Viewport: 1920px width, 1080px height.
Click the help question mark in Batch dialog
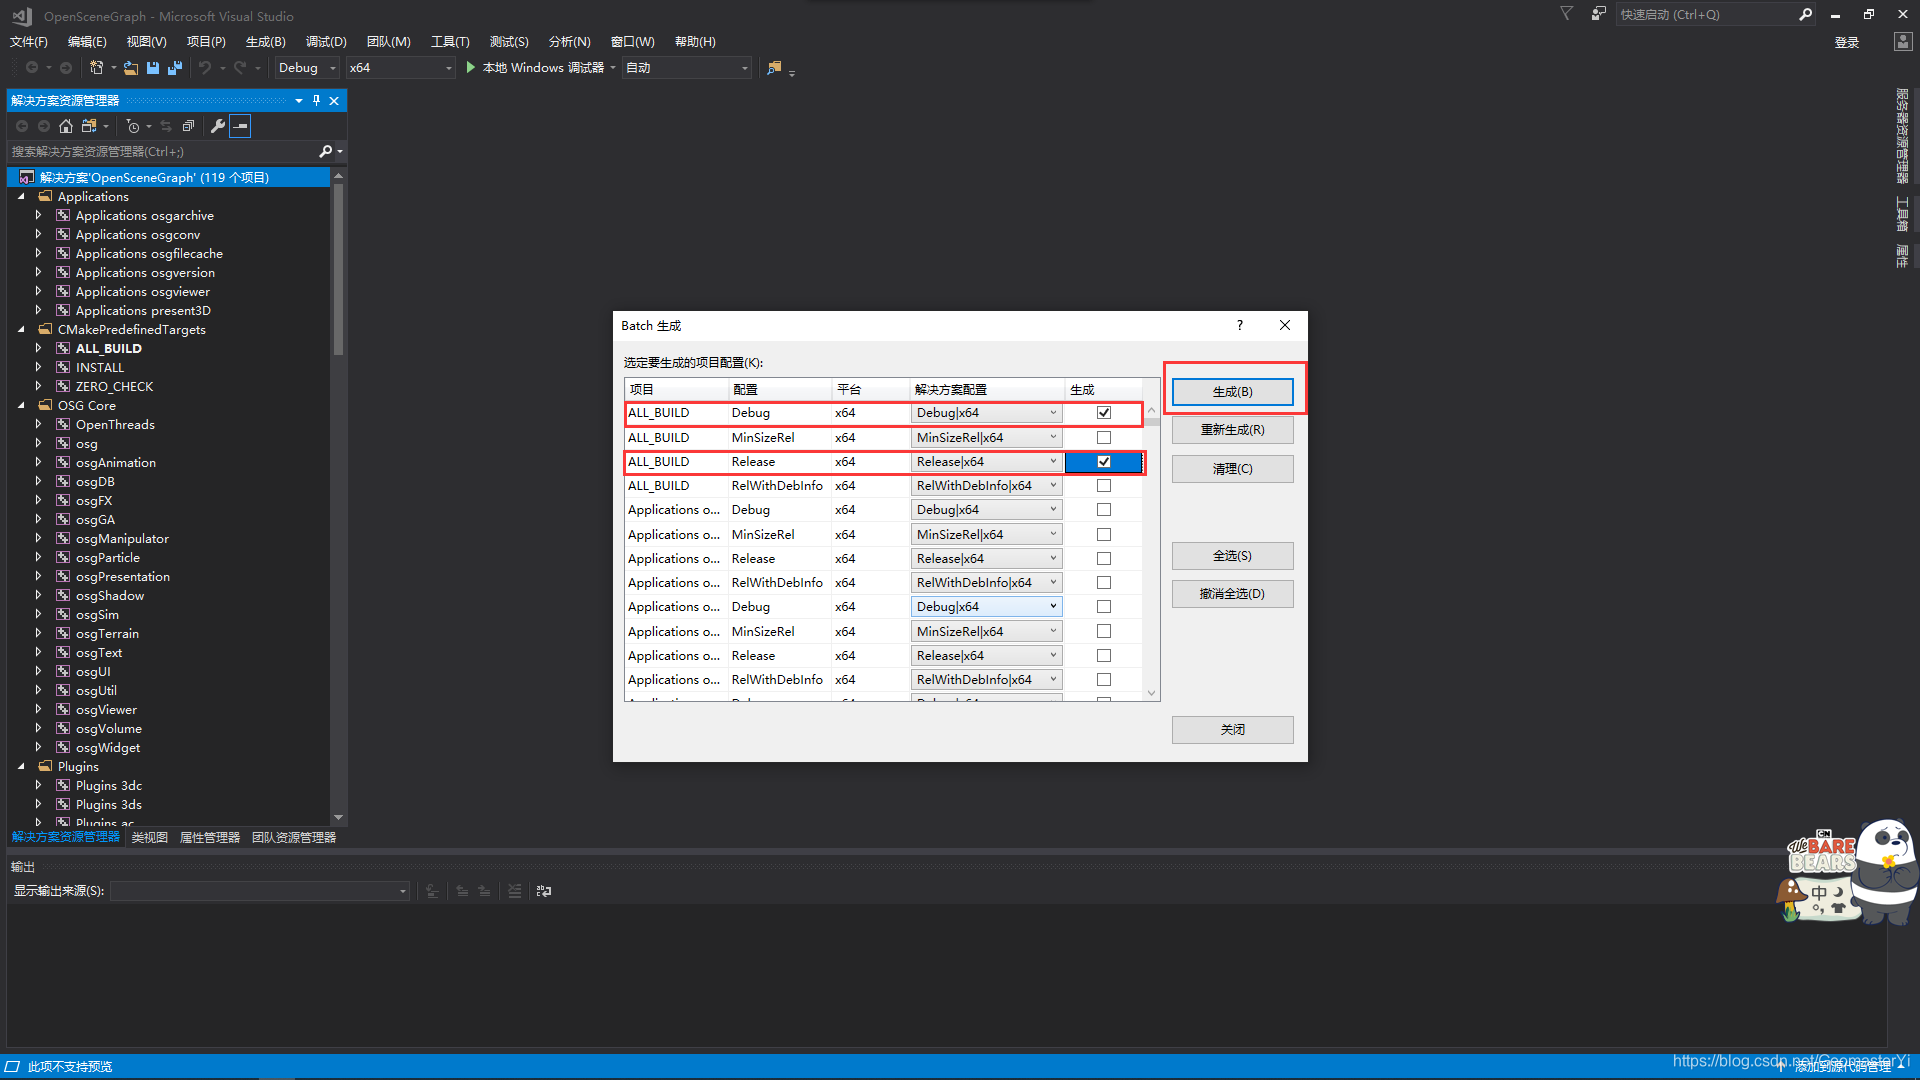[1240, 325]
